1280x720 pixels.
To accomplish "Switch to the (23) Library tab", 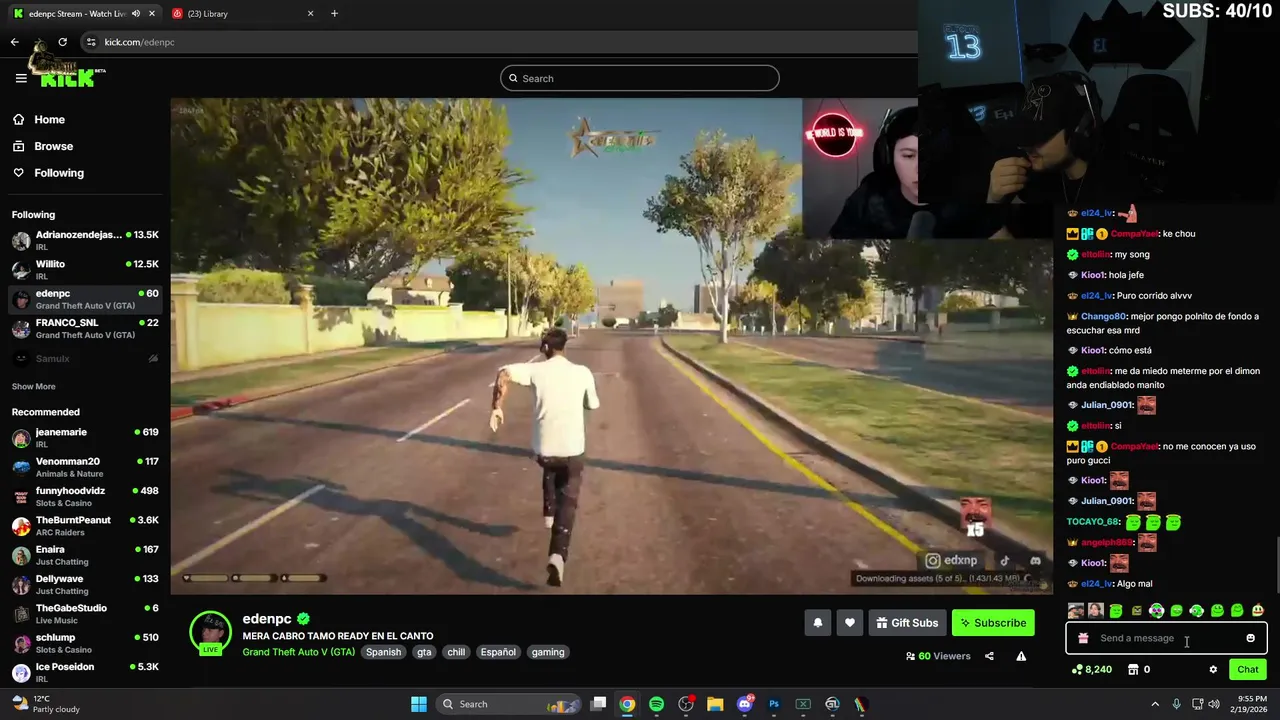I will pyautogui.click(x=242, y=14).
